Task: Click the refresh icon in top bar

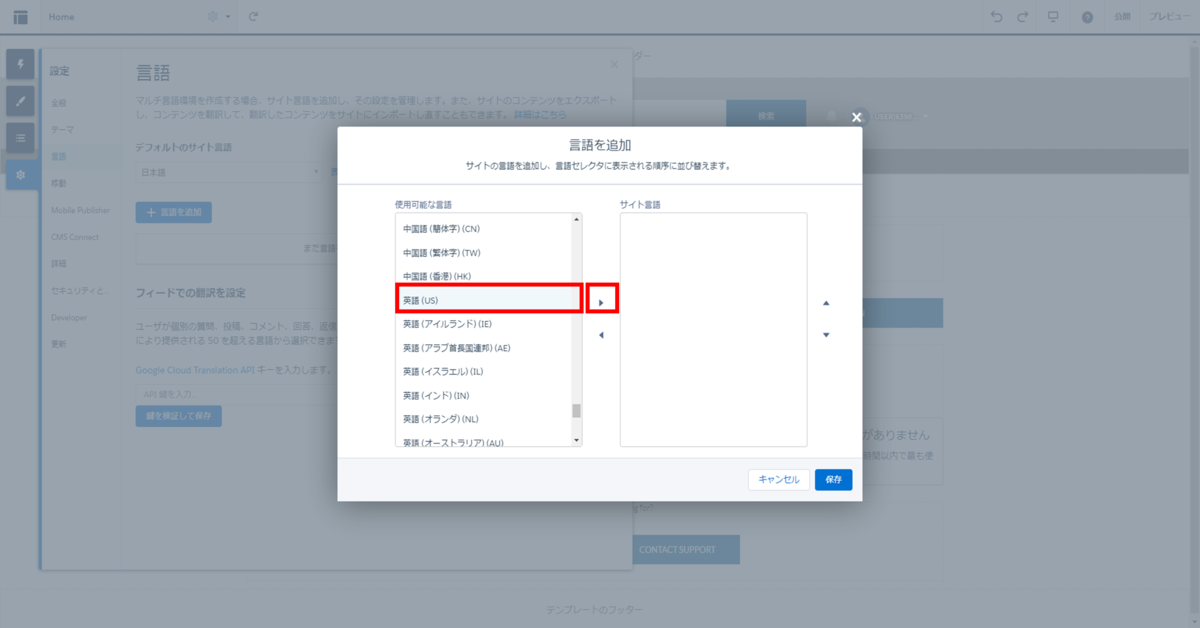Action: pos(253,17)
